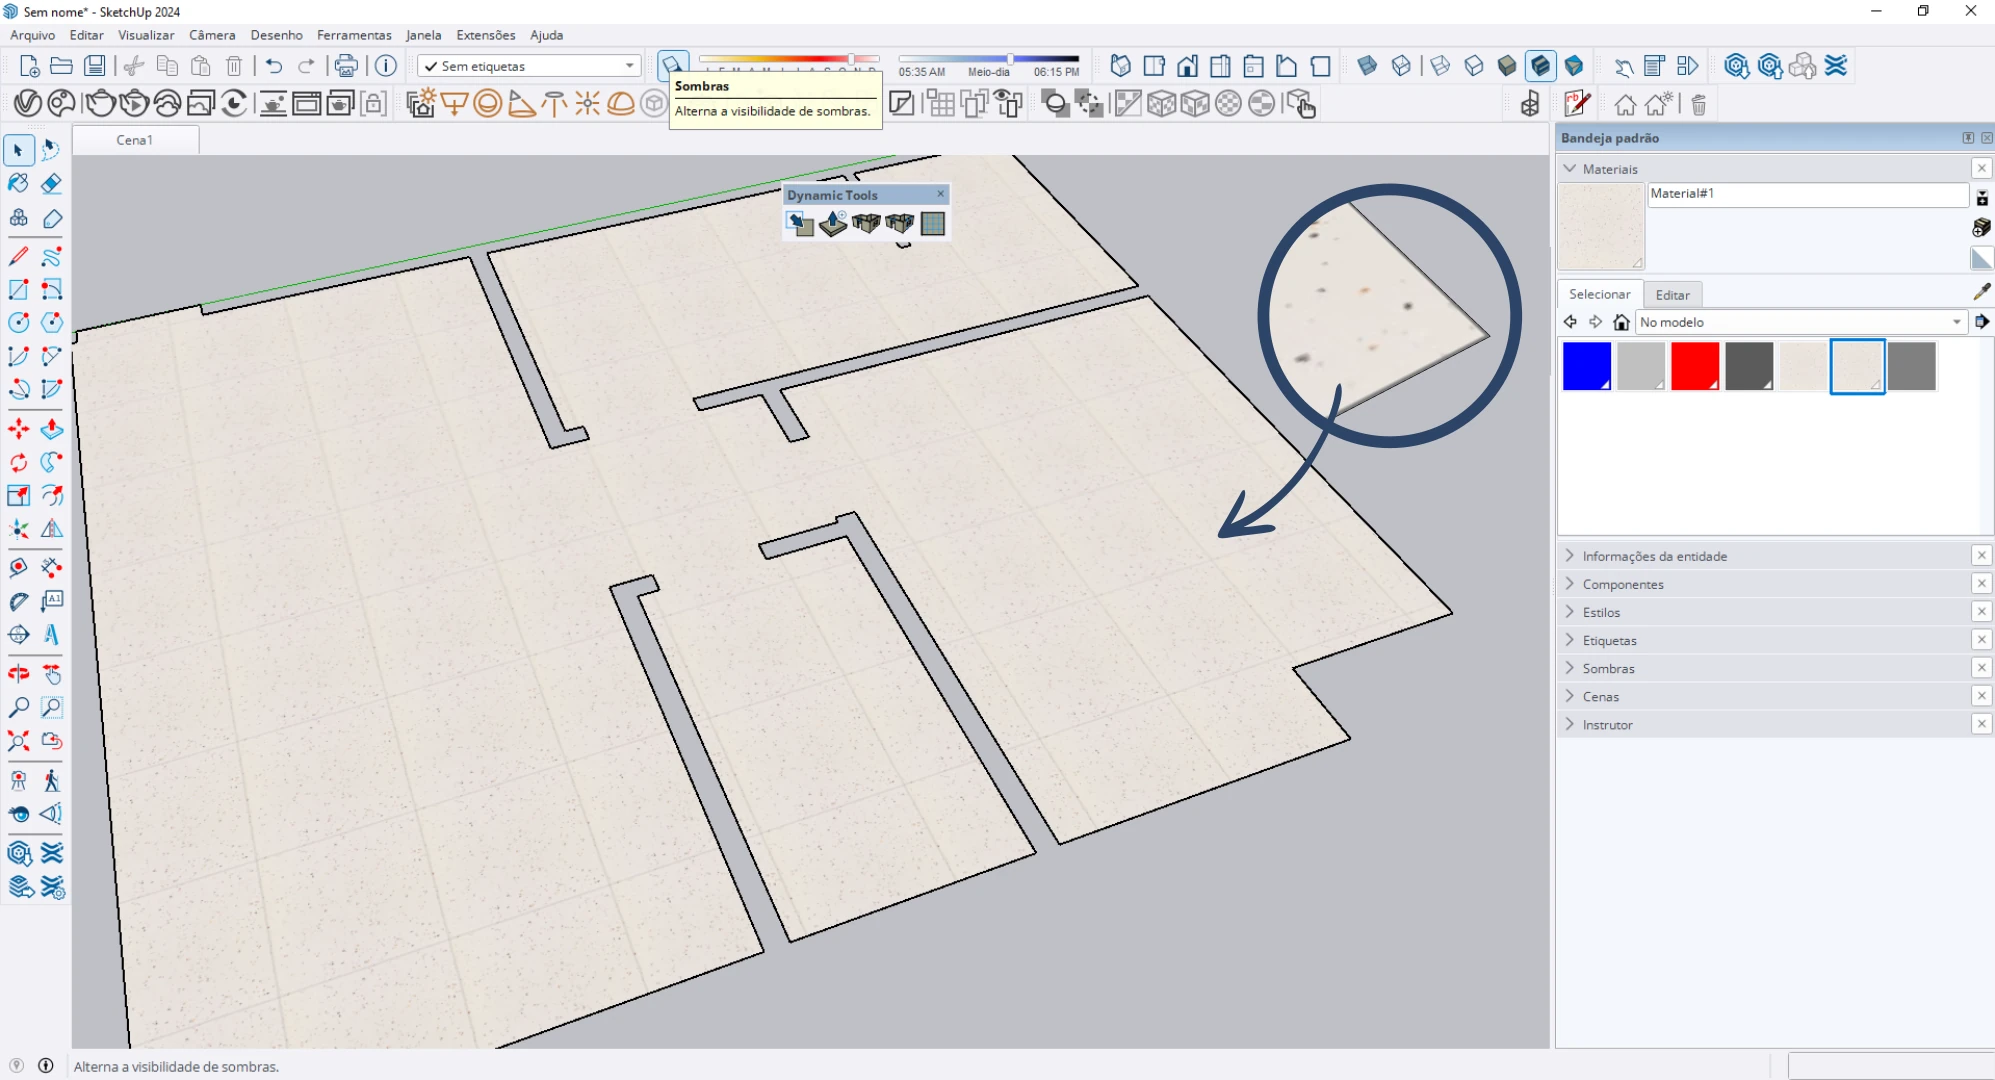Viewport: 1995px width, 1080px height.
Task: Pick the Paint Bucket tool
Action: pyautogui.click(x=18, y=183)
